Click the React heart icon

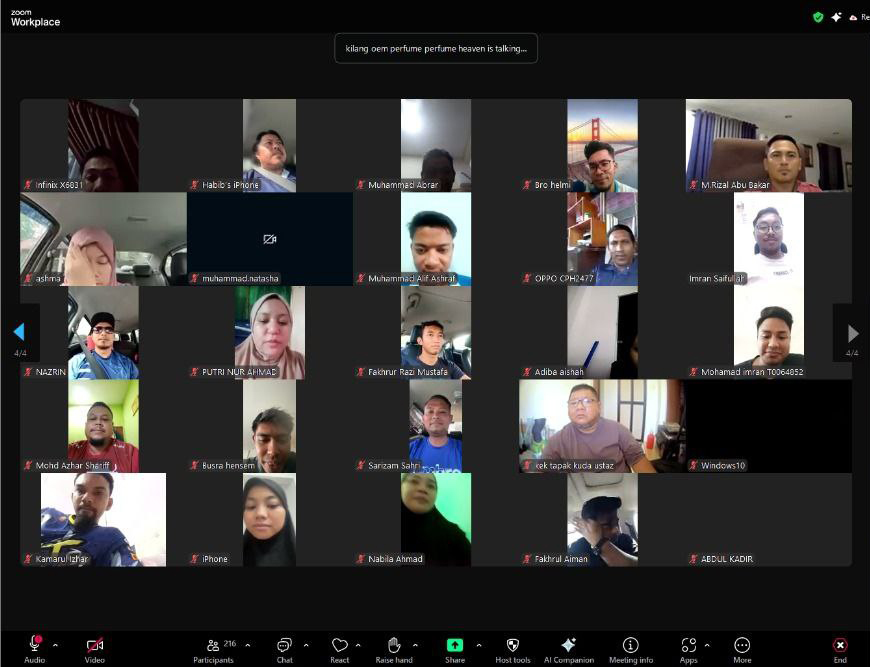tap(340, 646)
